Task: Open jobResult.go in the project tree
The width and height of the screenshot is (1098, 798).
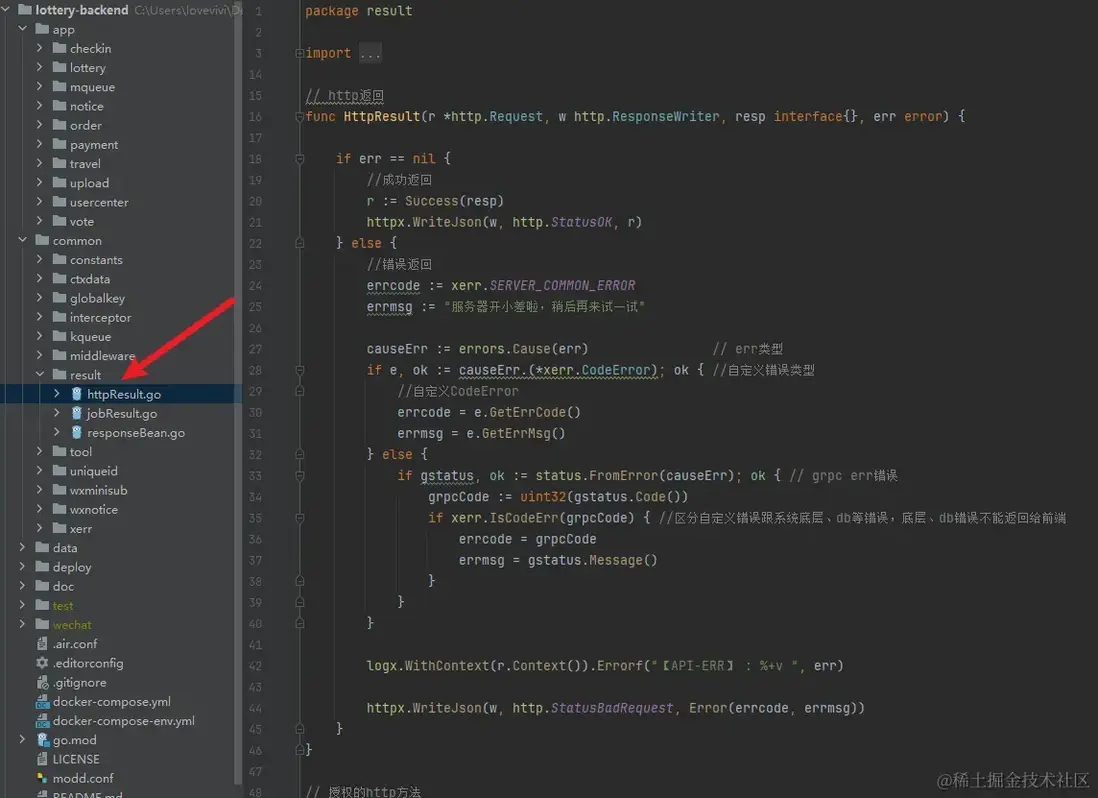Action: [x=122, y=414]
